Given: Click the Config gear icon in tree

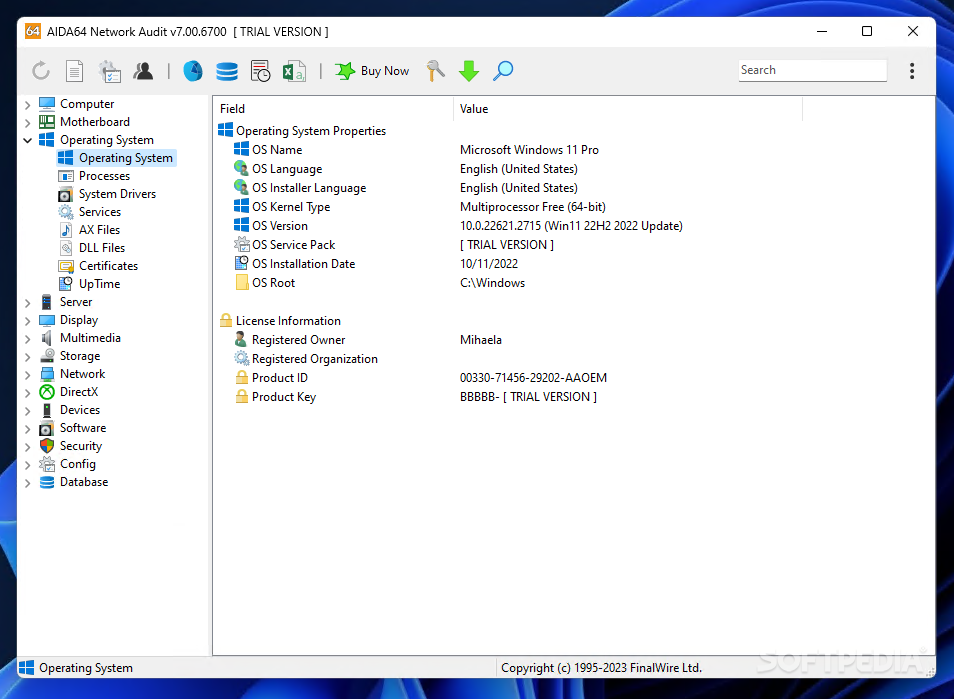Looking at the screenshot, I should [x=47, y=464].
